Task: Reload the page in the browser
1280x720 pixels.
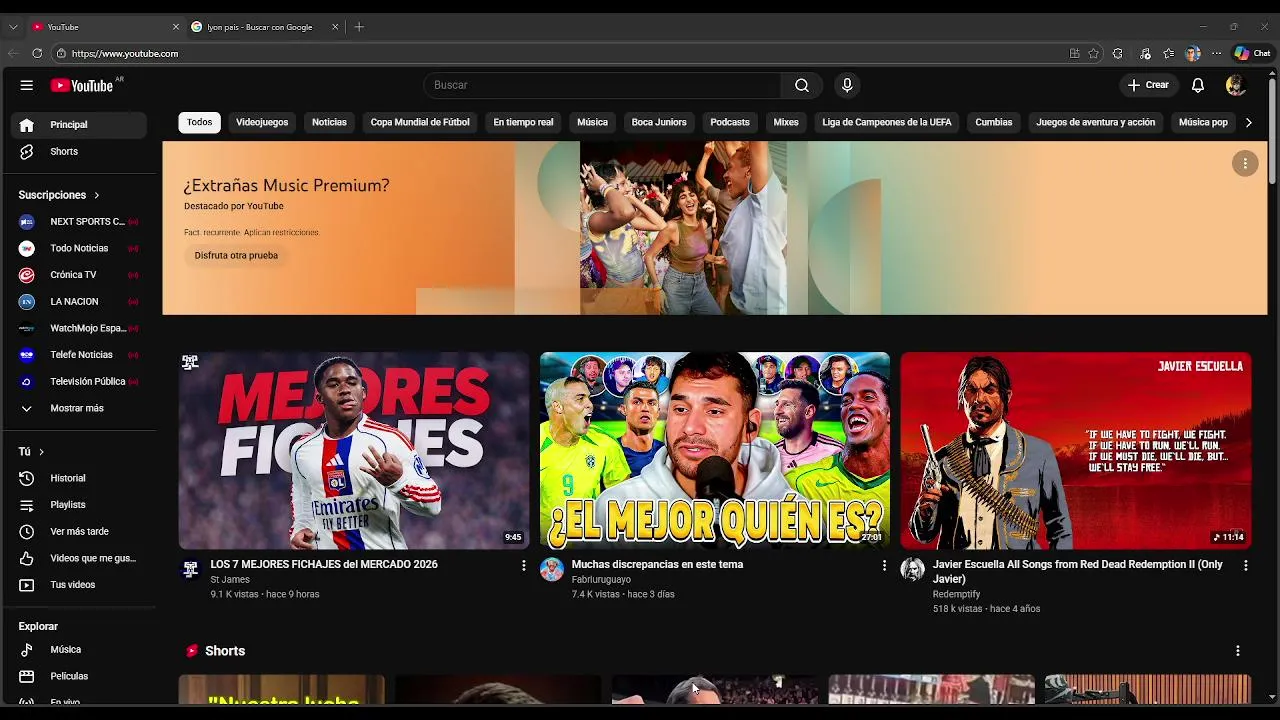Action: pyautogui.click(x=37, y=54)
